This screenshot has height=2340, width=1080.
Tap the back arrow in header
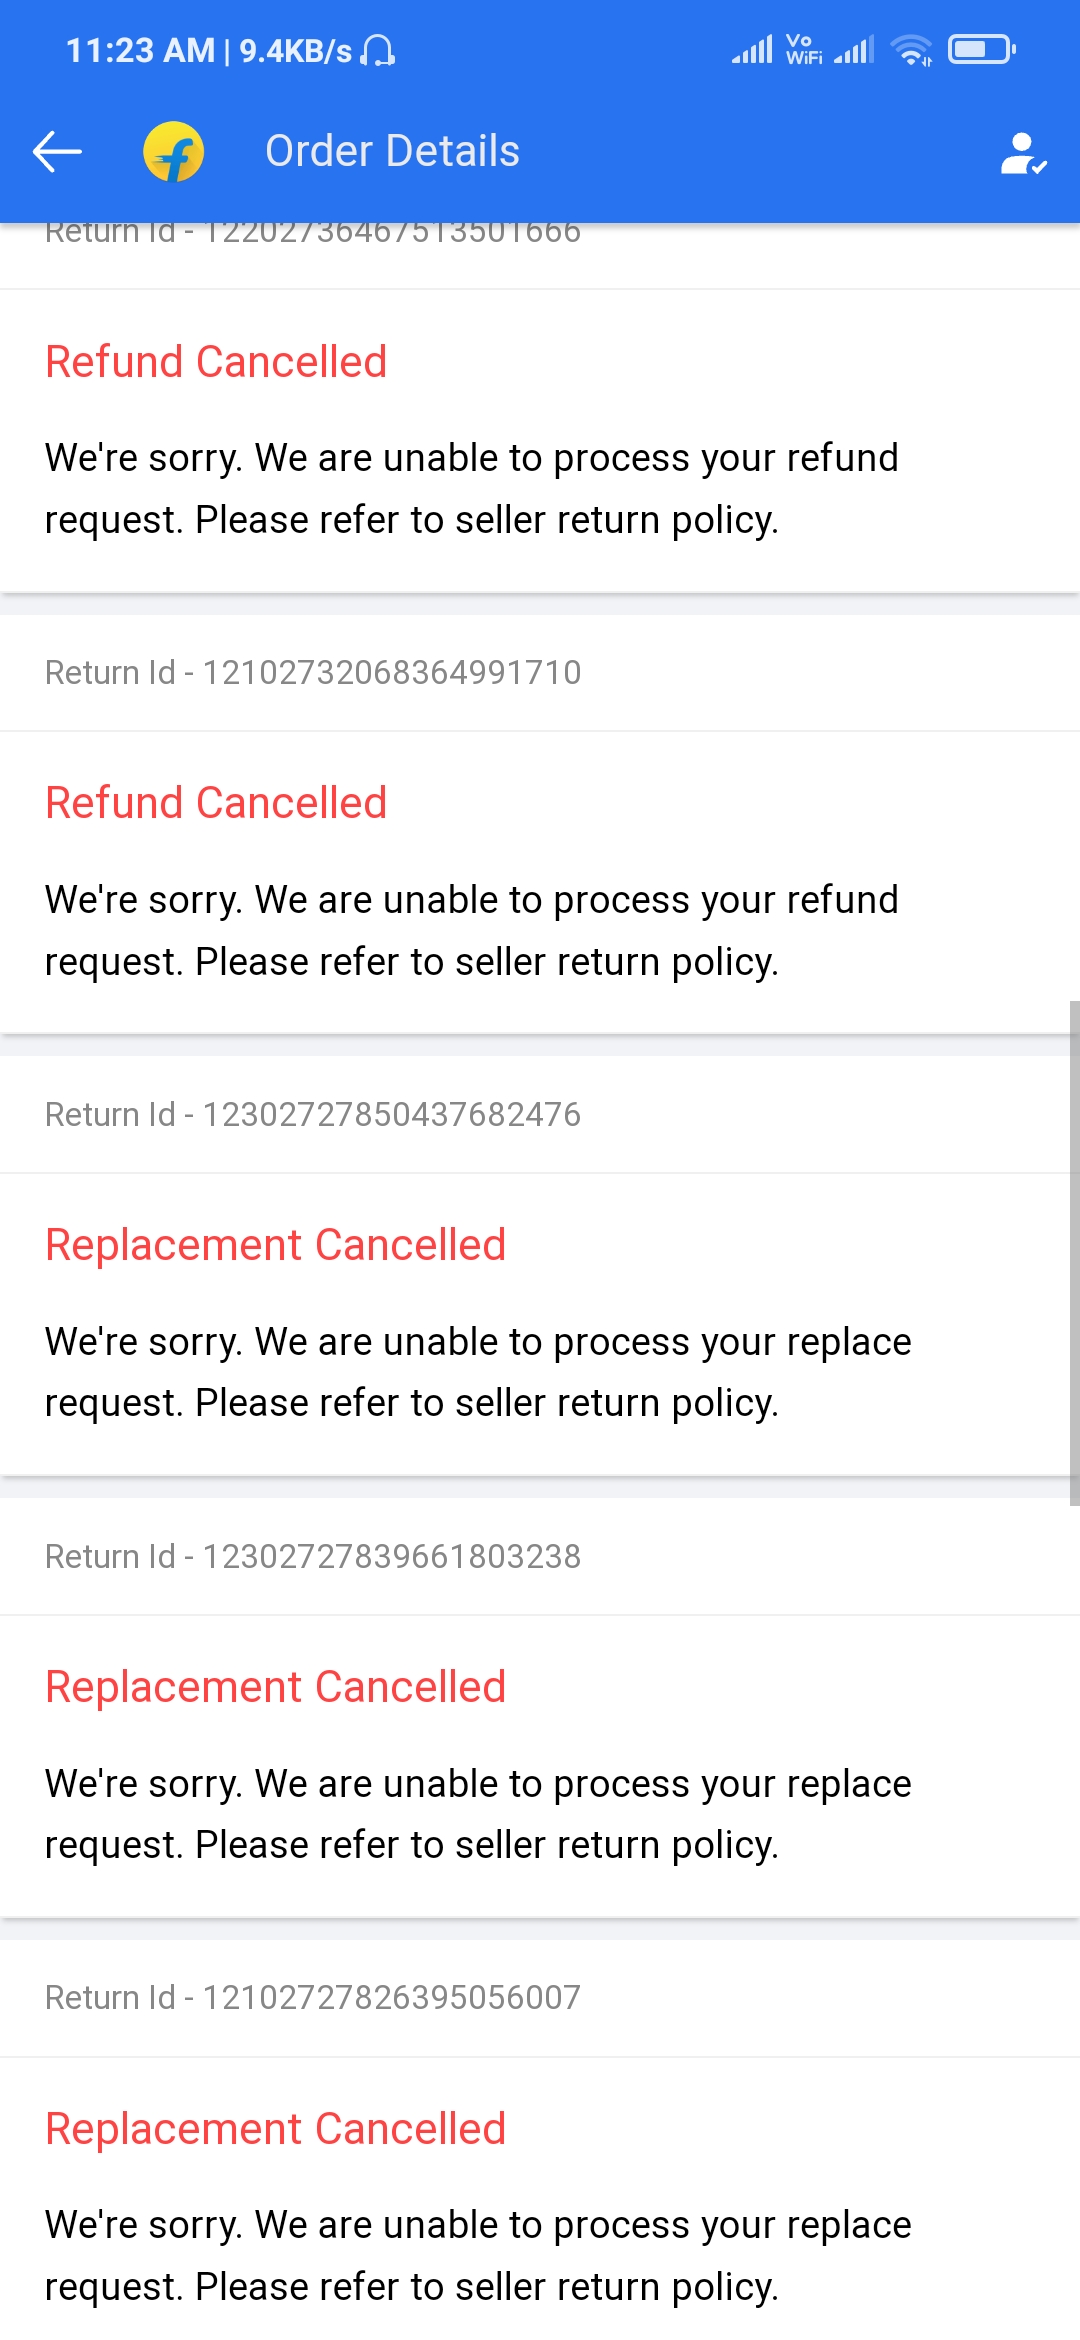pyautogui.click(x=57, y=151)
